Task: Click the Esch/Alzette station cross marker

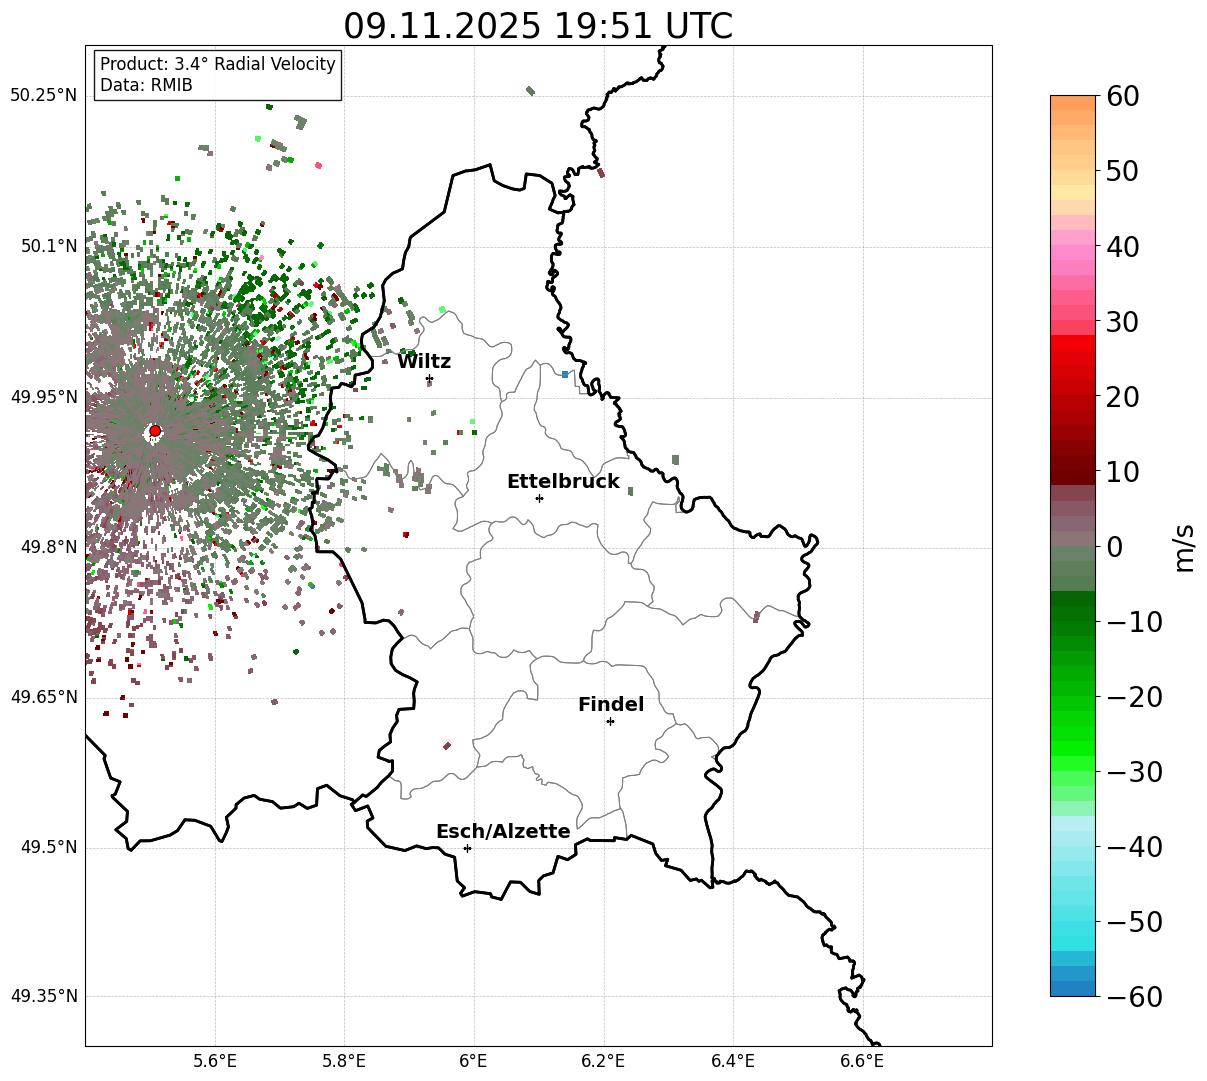Action: tap(467, 848)
